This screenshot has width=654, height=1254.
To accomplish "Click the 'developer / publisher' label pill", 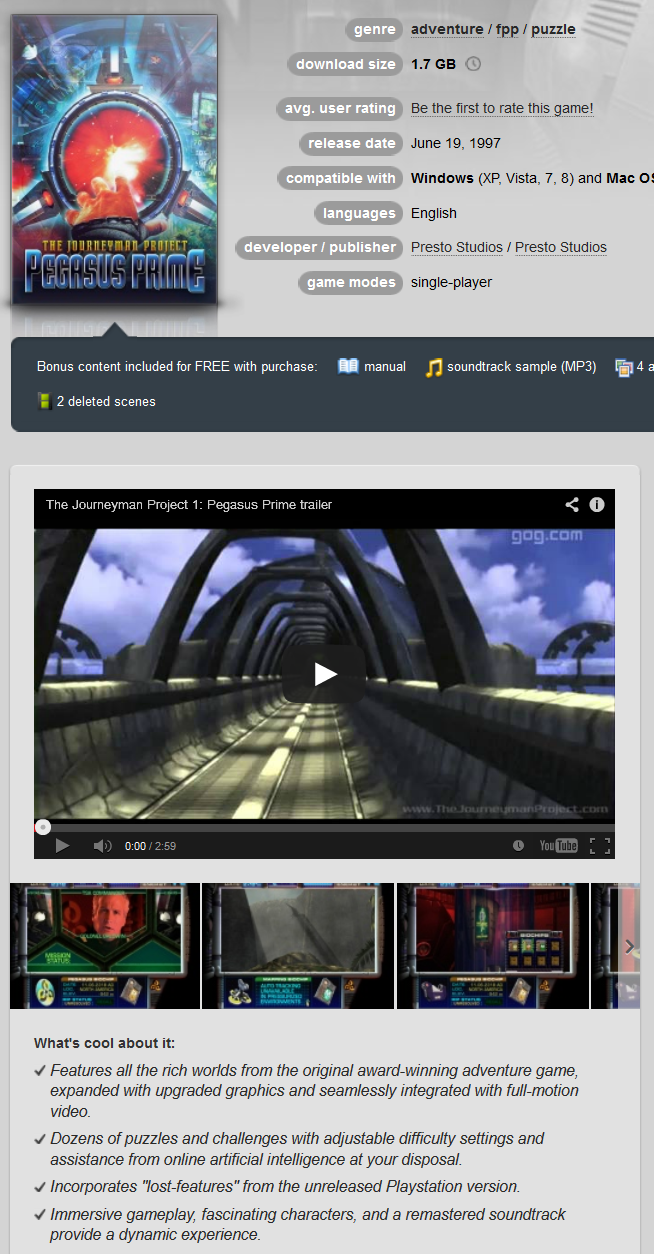I will click(x=319, y=247).
